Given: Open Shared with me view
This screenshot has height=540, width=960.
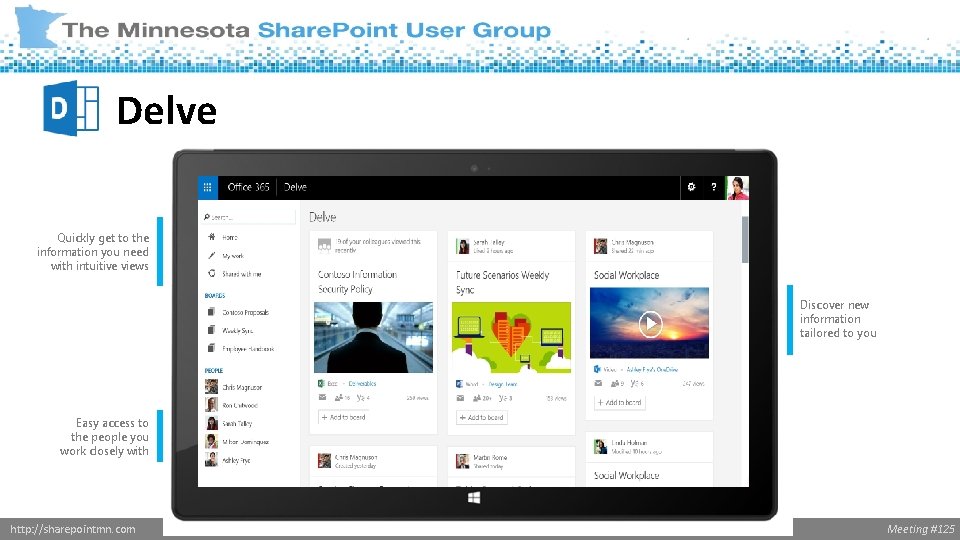Looking at the screenshot, I should click(x=241, y=274).
